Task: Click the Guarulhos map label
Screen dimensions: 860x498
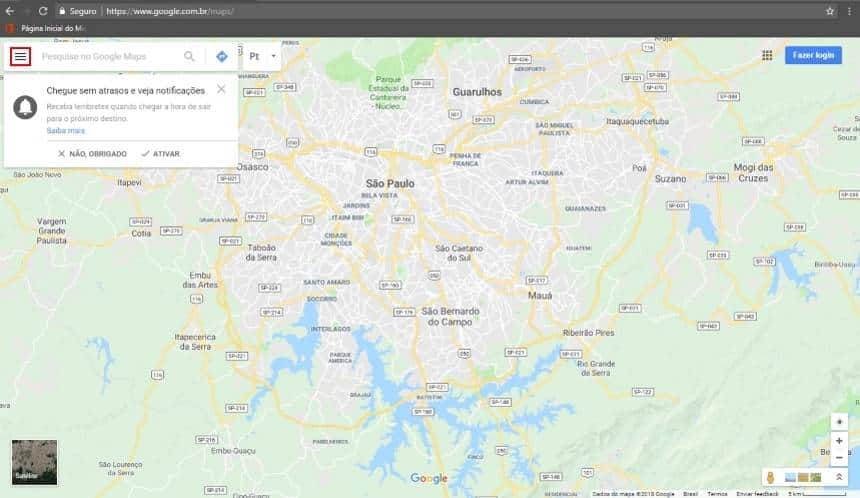Action: (477, 92)
